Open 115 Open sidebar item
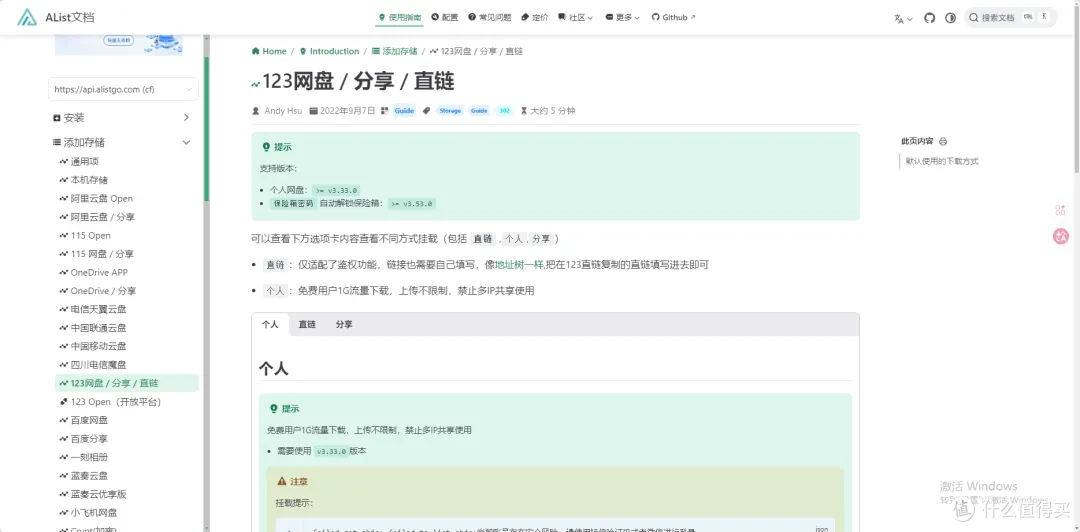1080x532 pixels. coord(127,236)
